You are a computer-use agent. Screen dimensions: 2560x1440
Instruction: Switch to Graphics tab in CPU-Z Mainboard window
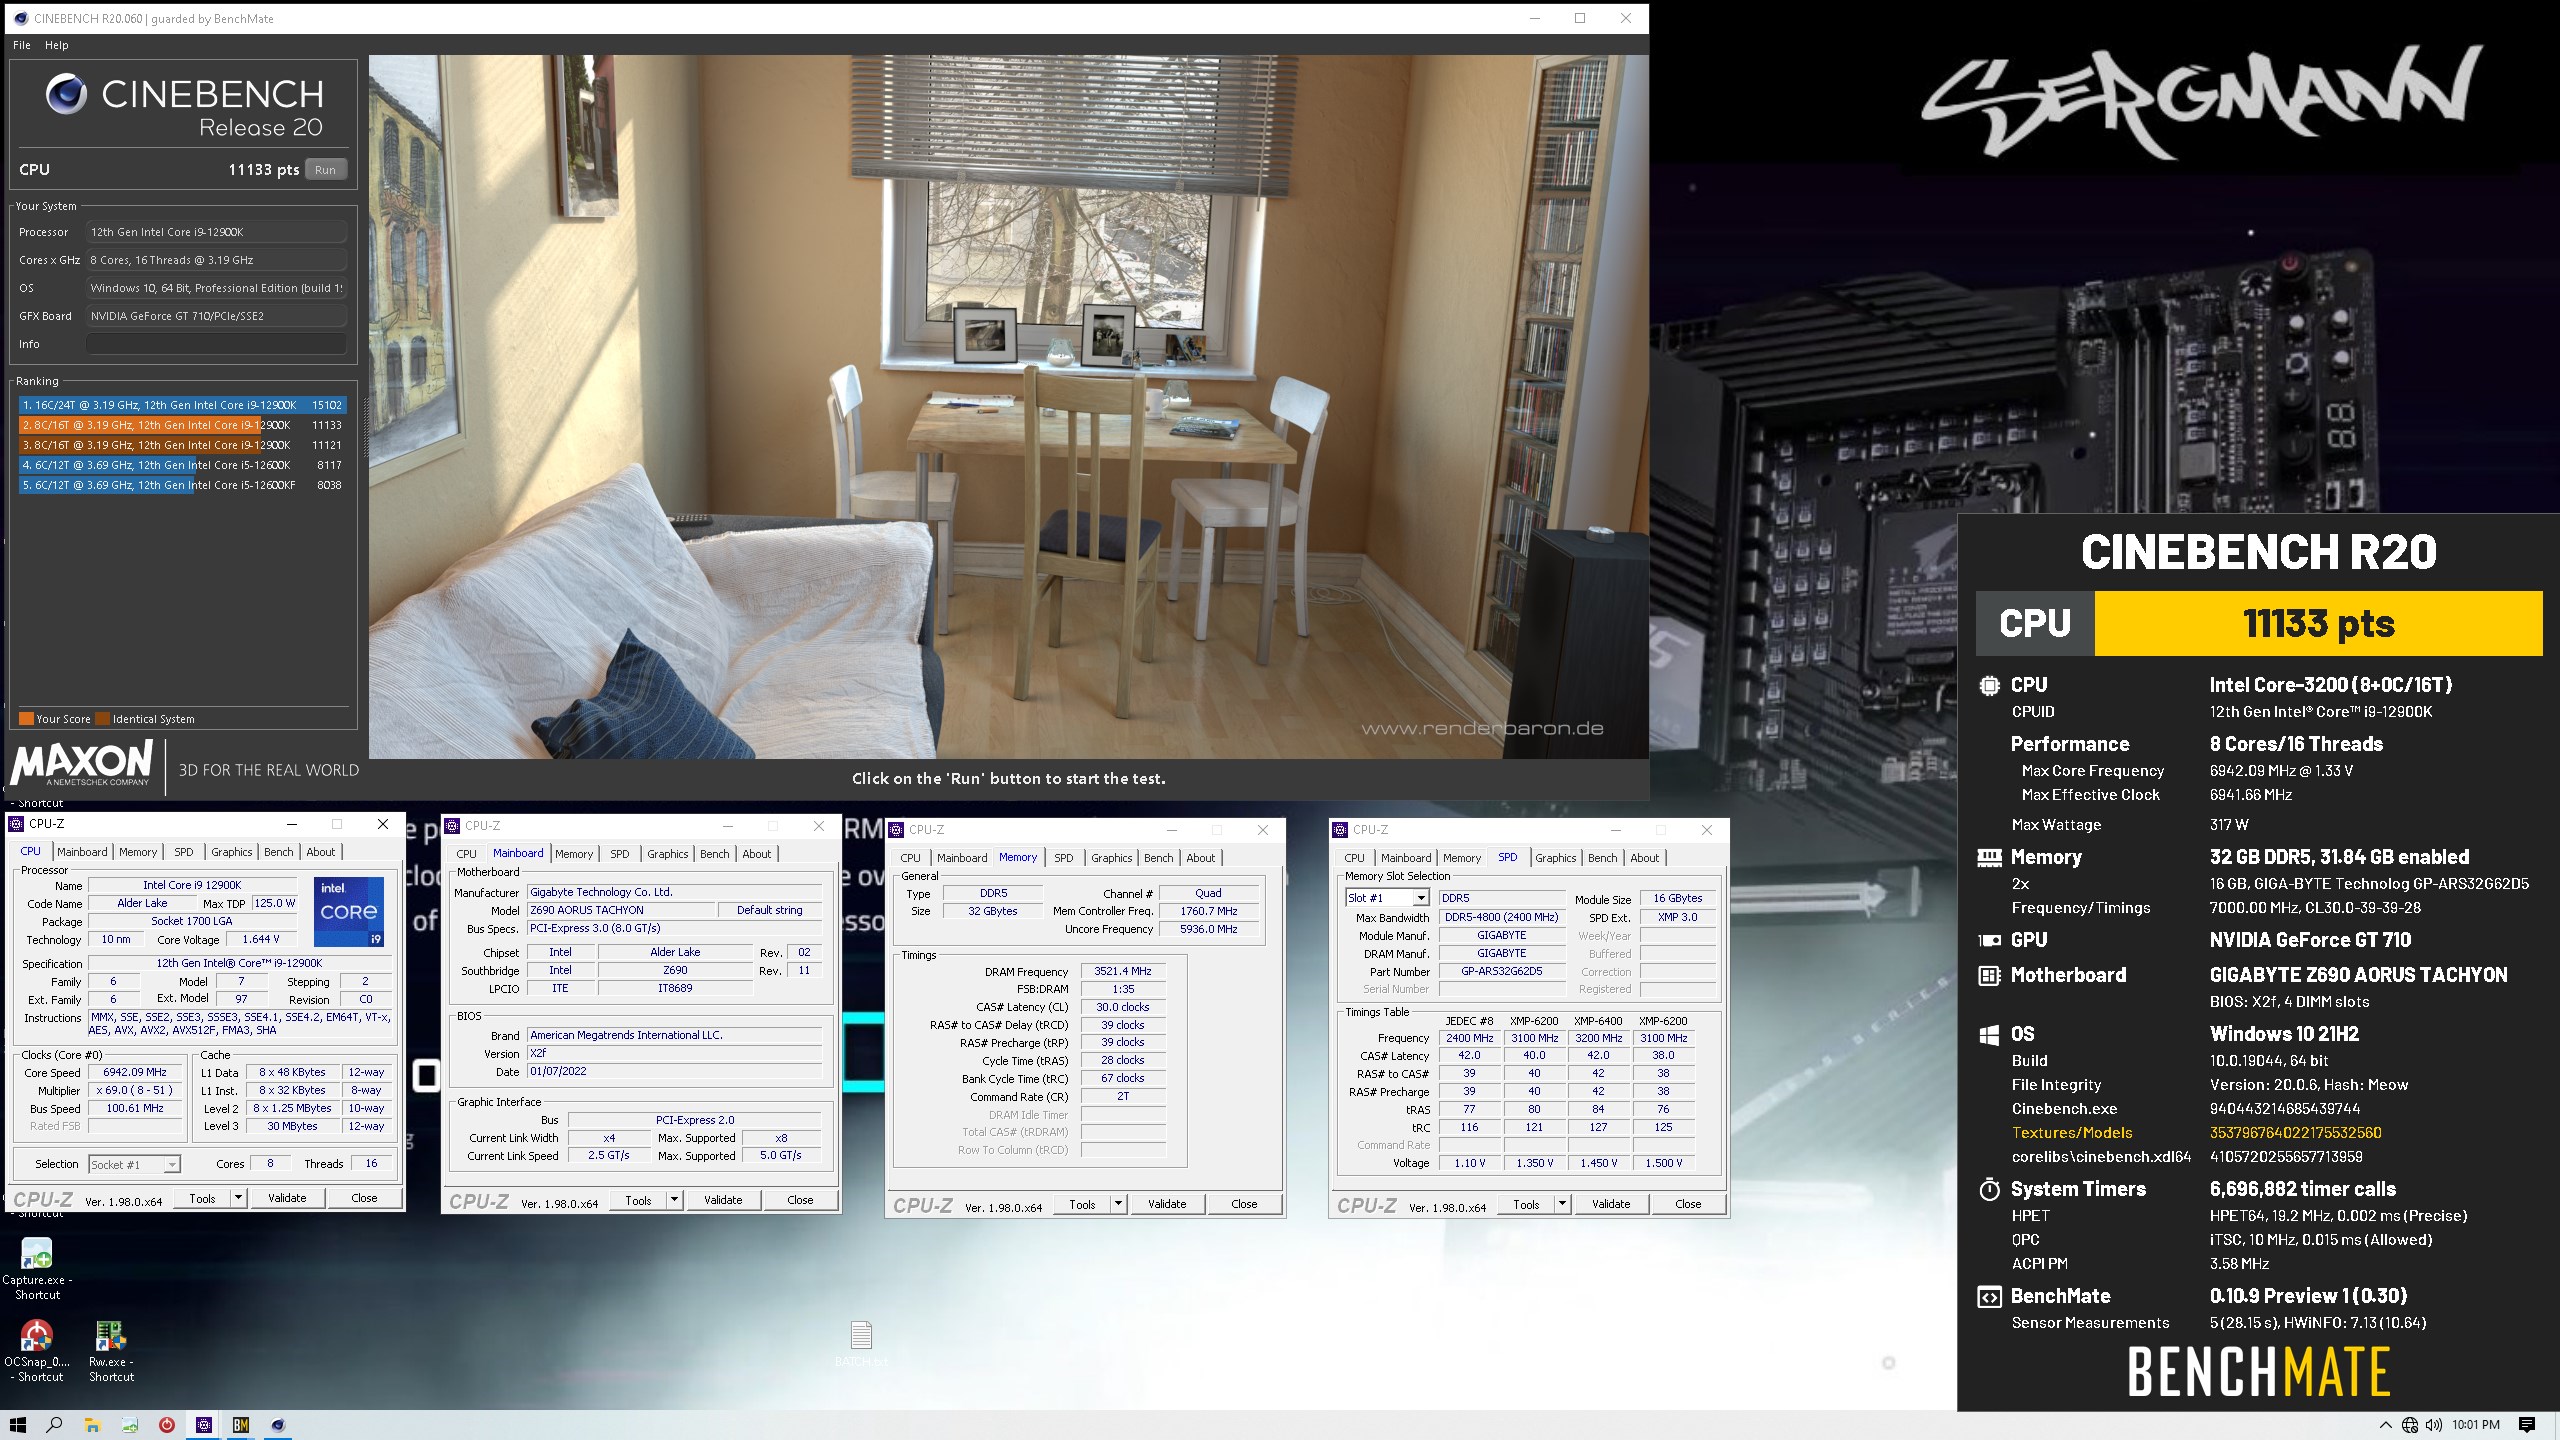[x=667, y=854]
